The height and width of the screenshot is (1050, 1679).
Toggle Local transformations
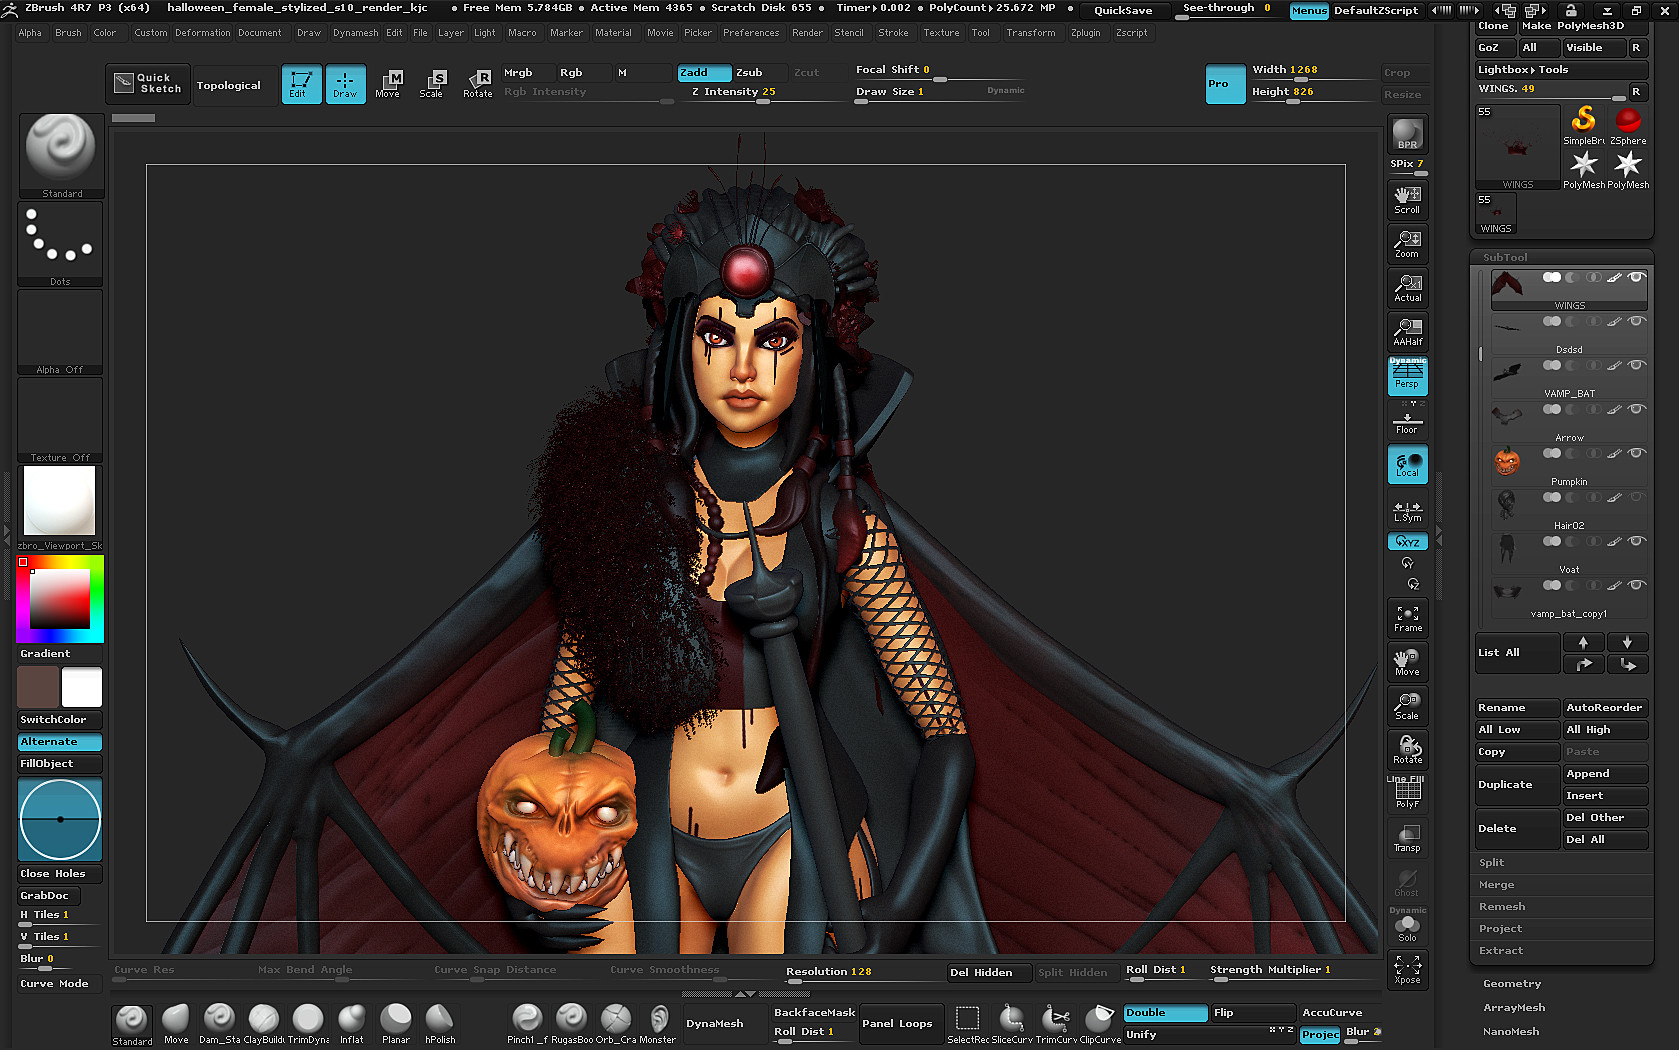(x=1407, y=464)
